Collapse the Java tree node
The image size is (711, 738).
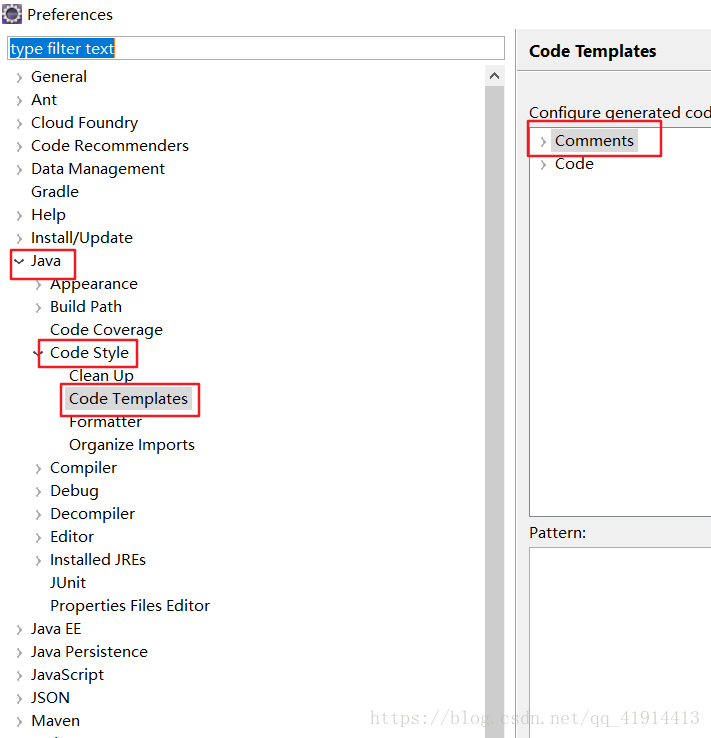click(19, 261)
